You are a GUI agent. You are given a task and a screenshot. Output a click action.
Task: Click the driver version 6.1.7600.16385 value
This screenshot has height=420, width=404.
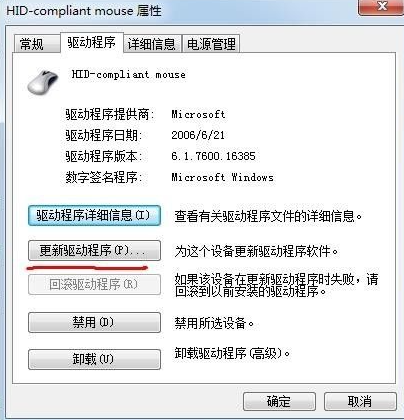pos(213,156)
